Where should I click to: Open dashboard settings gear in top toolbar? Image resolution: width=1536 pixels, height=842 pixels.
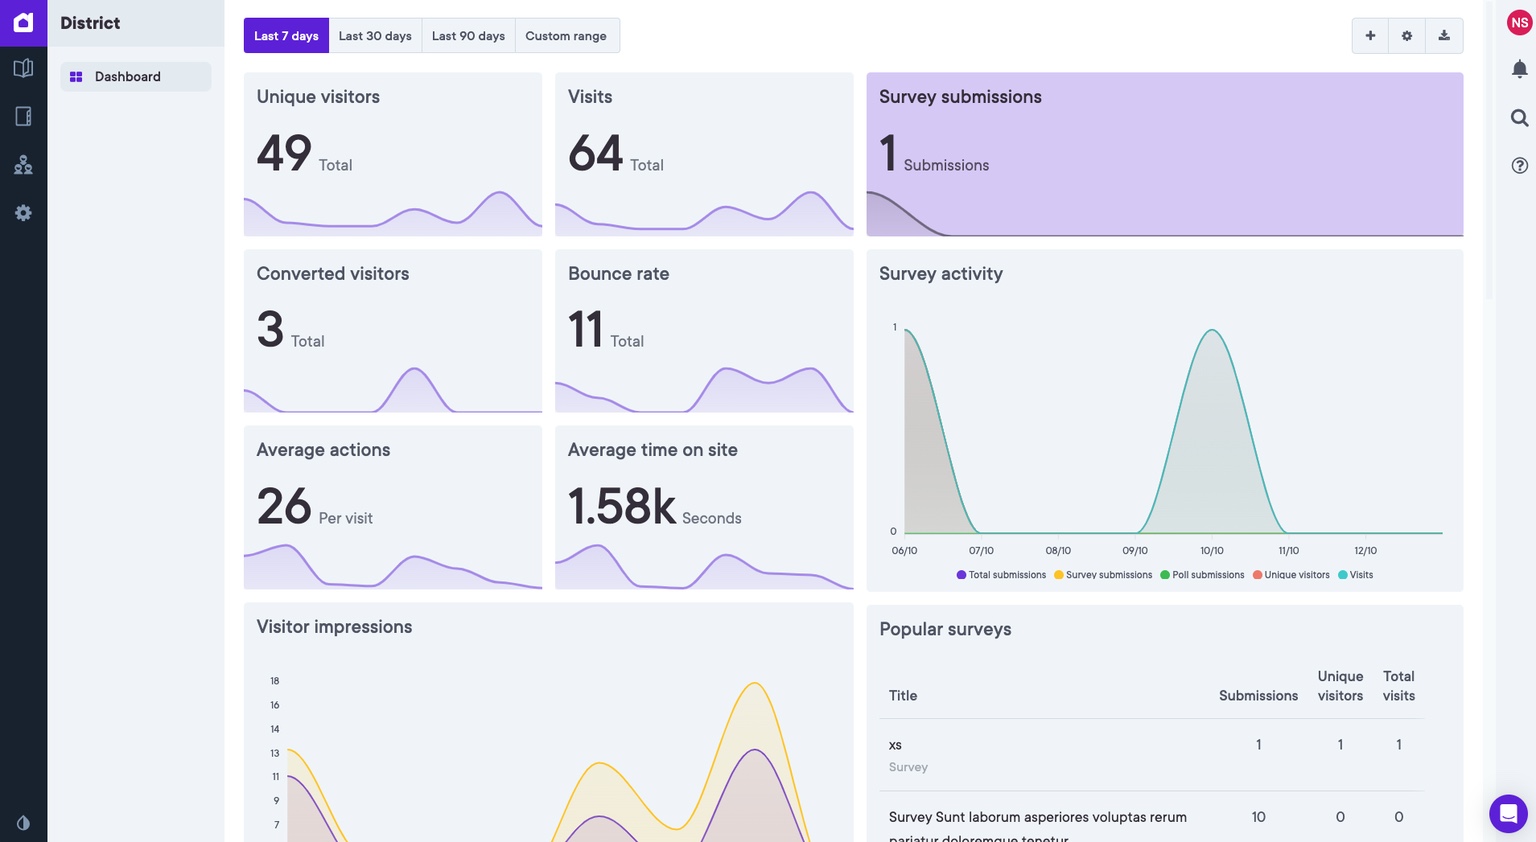pos(1407,36)
